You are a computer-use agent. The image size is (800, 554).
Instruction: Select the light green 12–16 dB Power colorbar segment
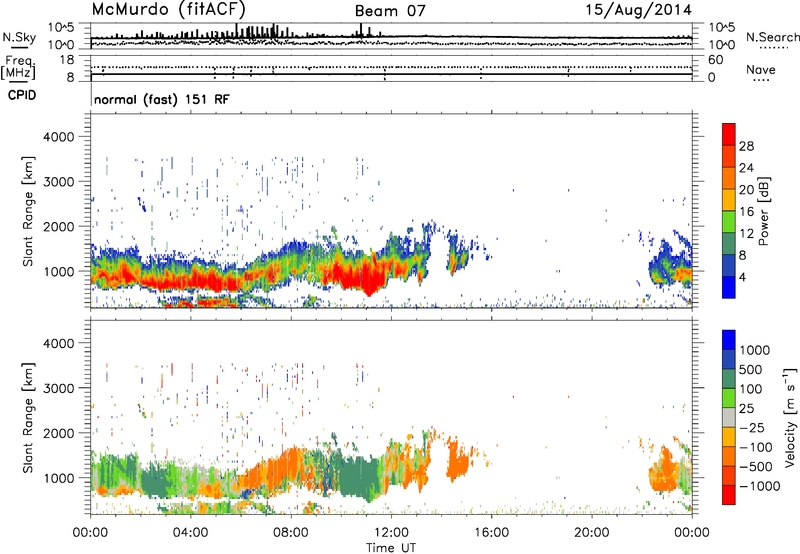(729, 222)
